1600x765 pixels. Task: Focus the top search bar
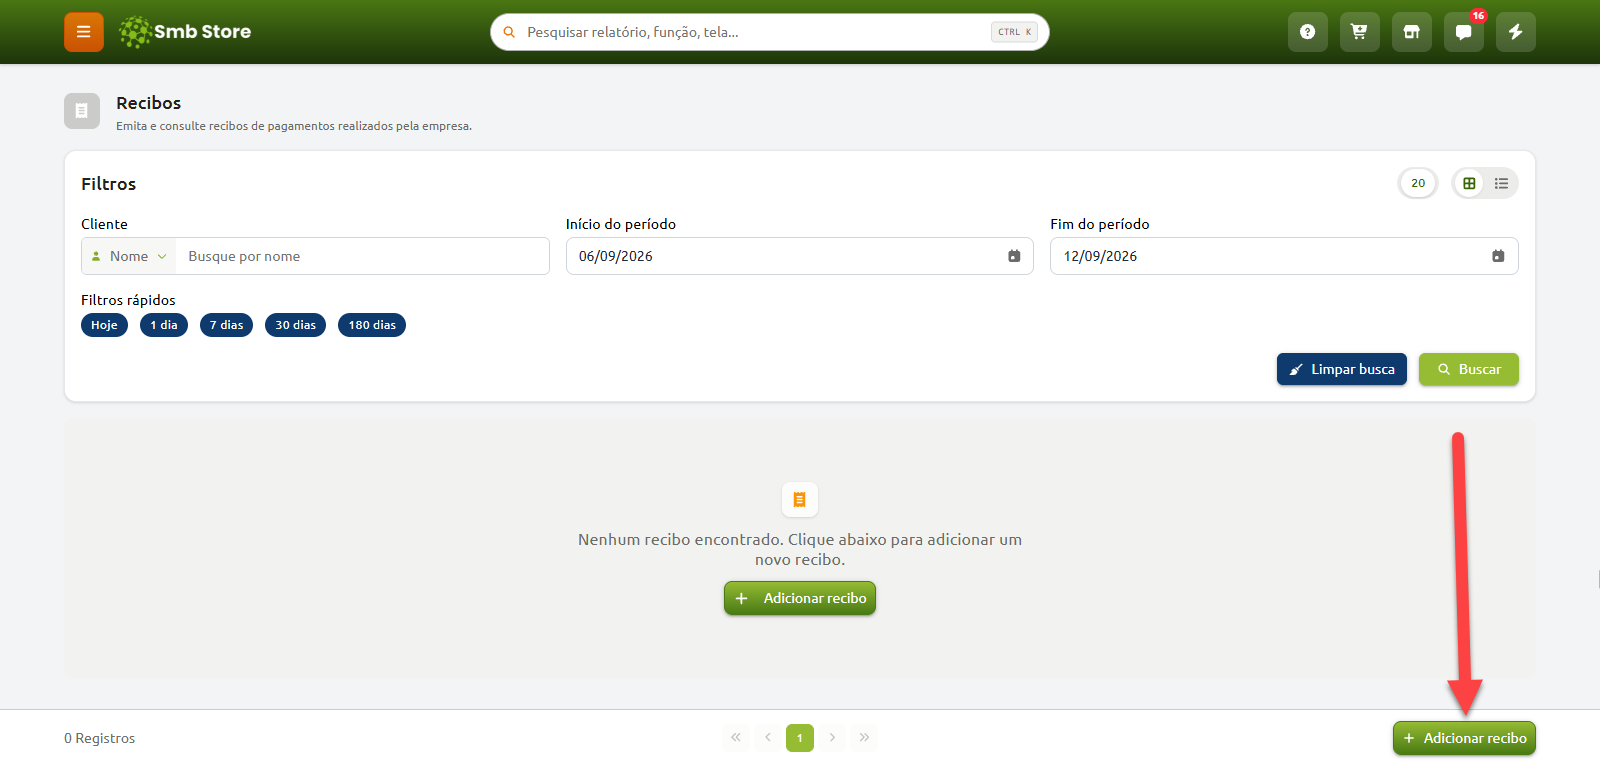(x=769, y=32)
